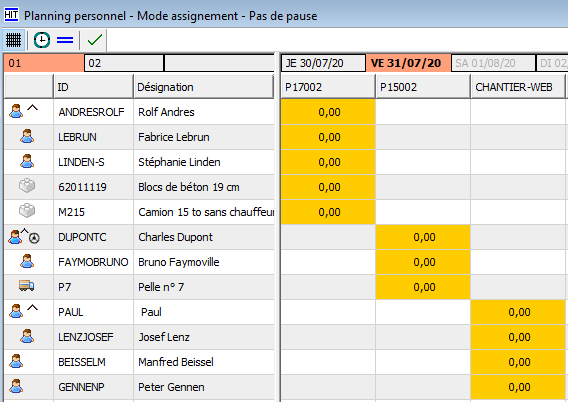This screenshot has width=568, height=402.
Task: Select the 02 tab
Action: click(x=124, y=63)
